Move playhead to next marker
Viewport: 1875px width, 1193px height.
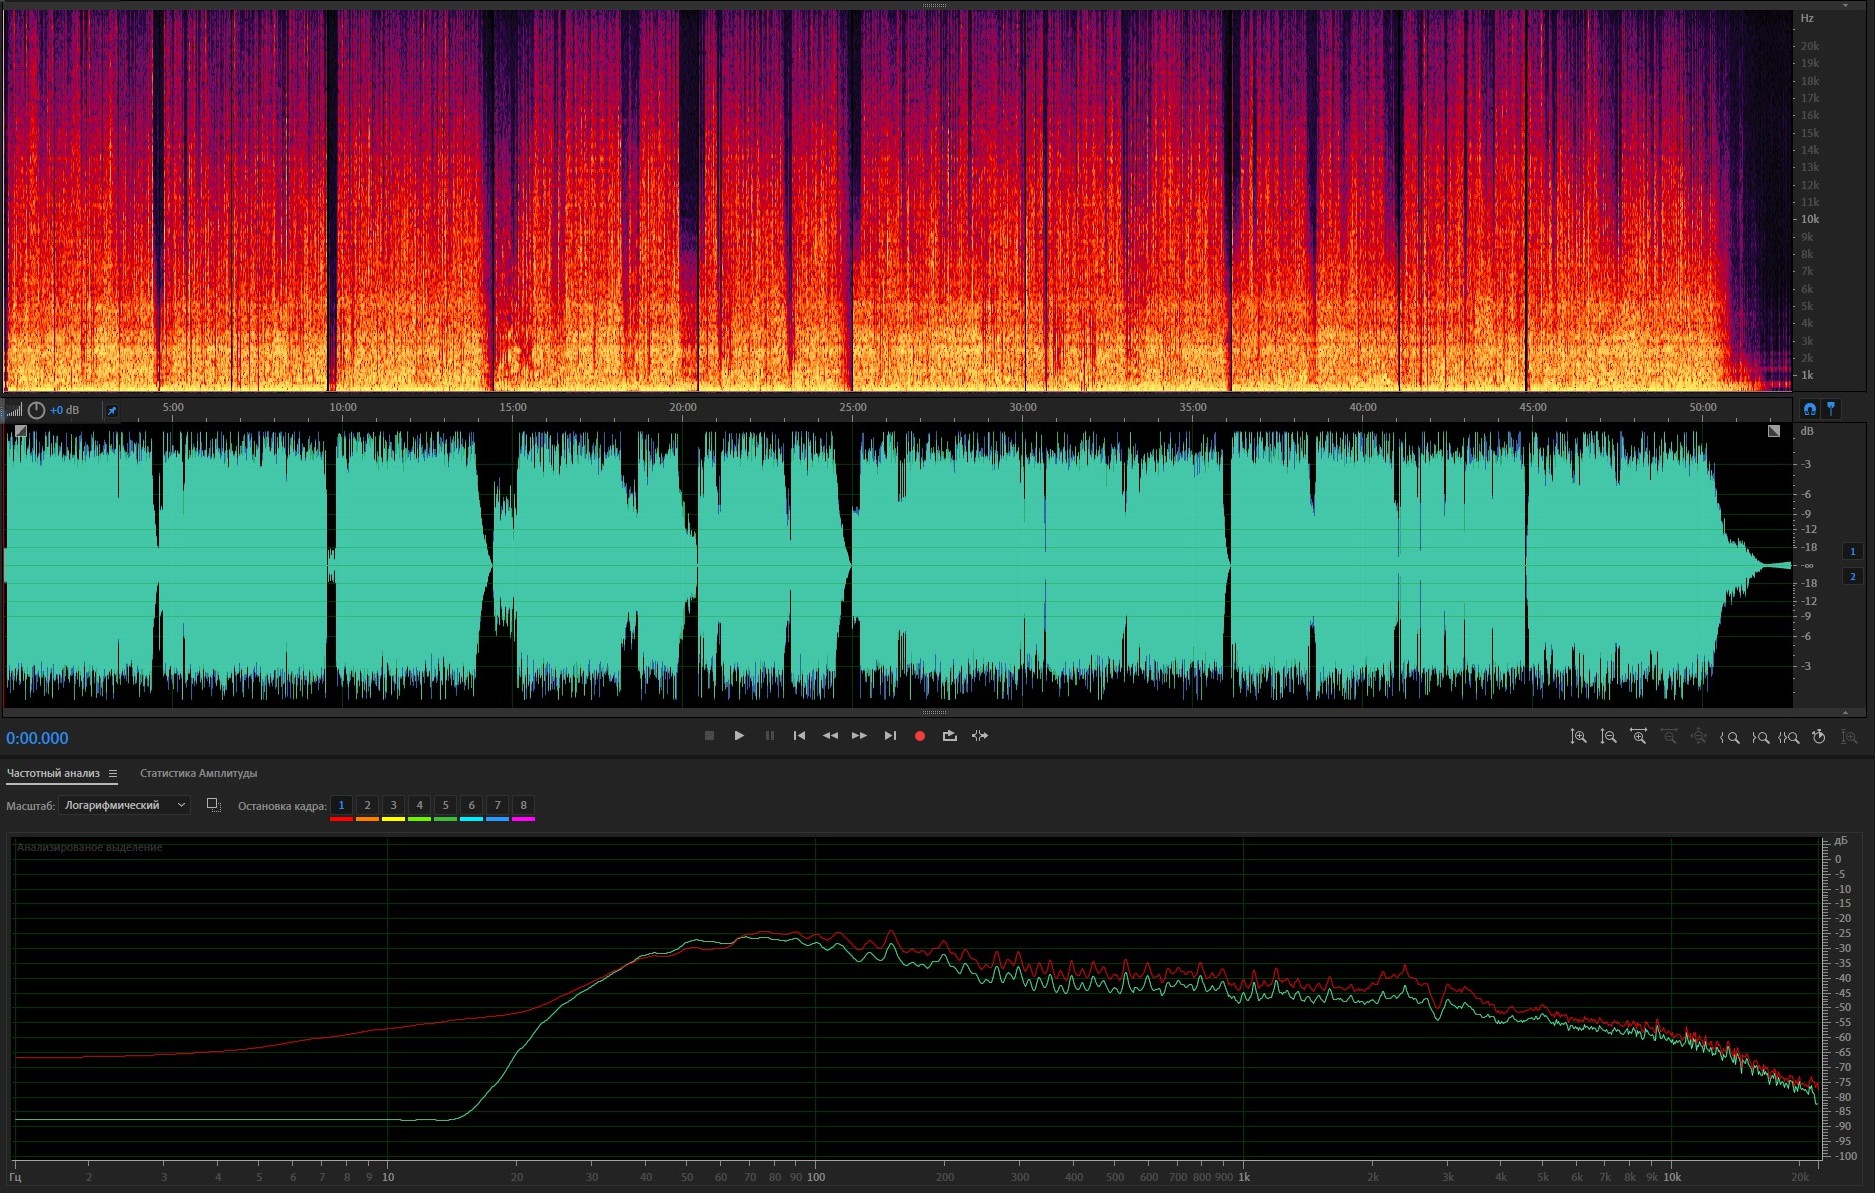pyautogui.click(x=890, y=736)
